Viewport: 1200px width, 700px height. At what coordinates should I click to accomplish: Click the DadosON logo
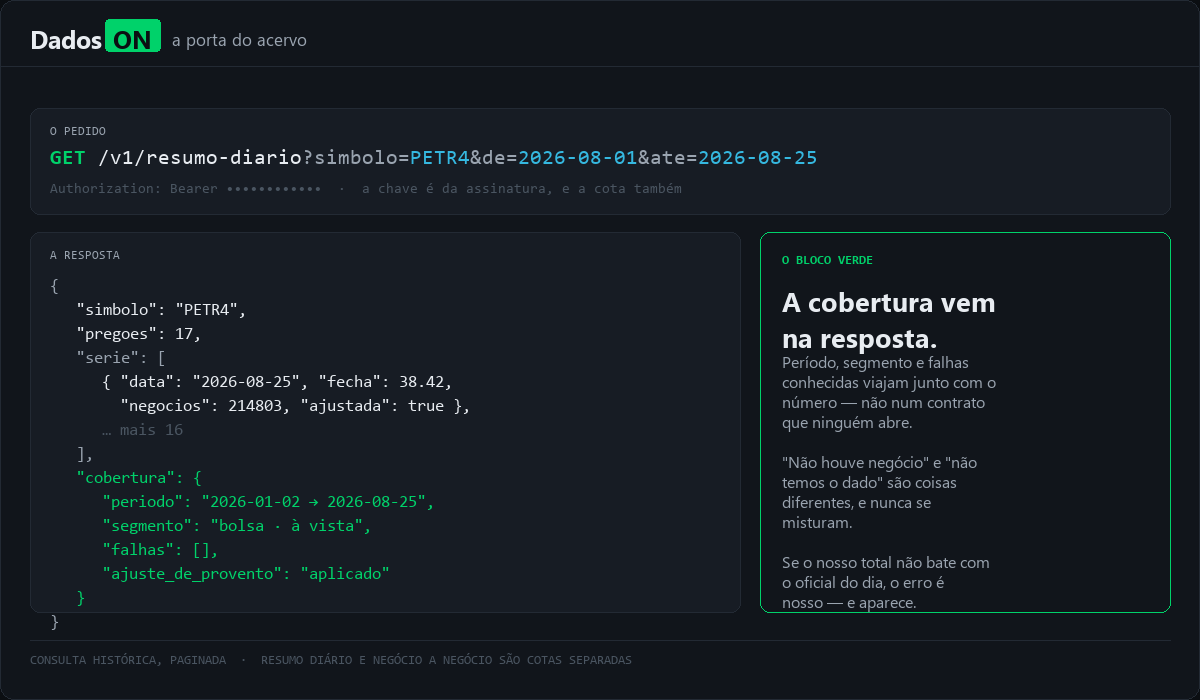(95, 39)
